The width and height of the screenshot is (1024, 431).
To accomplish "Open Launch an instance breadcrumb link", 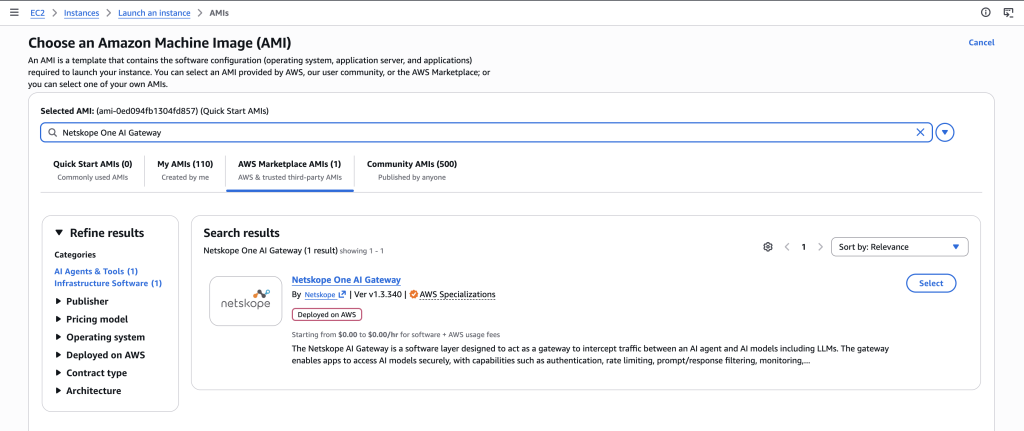I will point(154,13).
